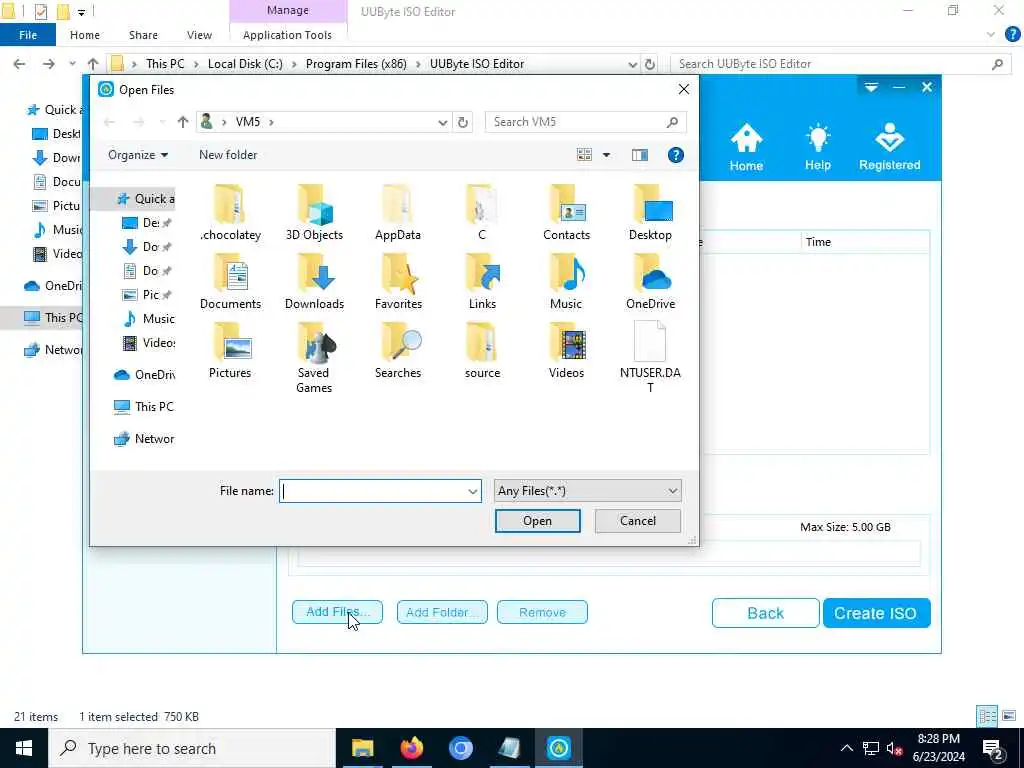
Task: Go up one level in Open Files dialog
Action: [x=183, y=121]
